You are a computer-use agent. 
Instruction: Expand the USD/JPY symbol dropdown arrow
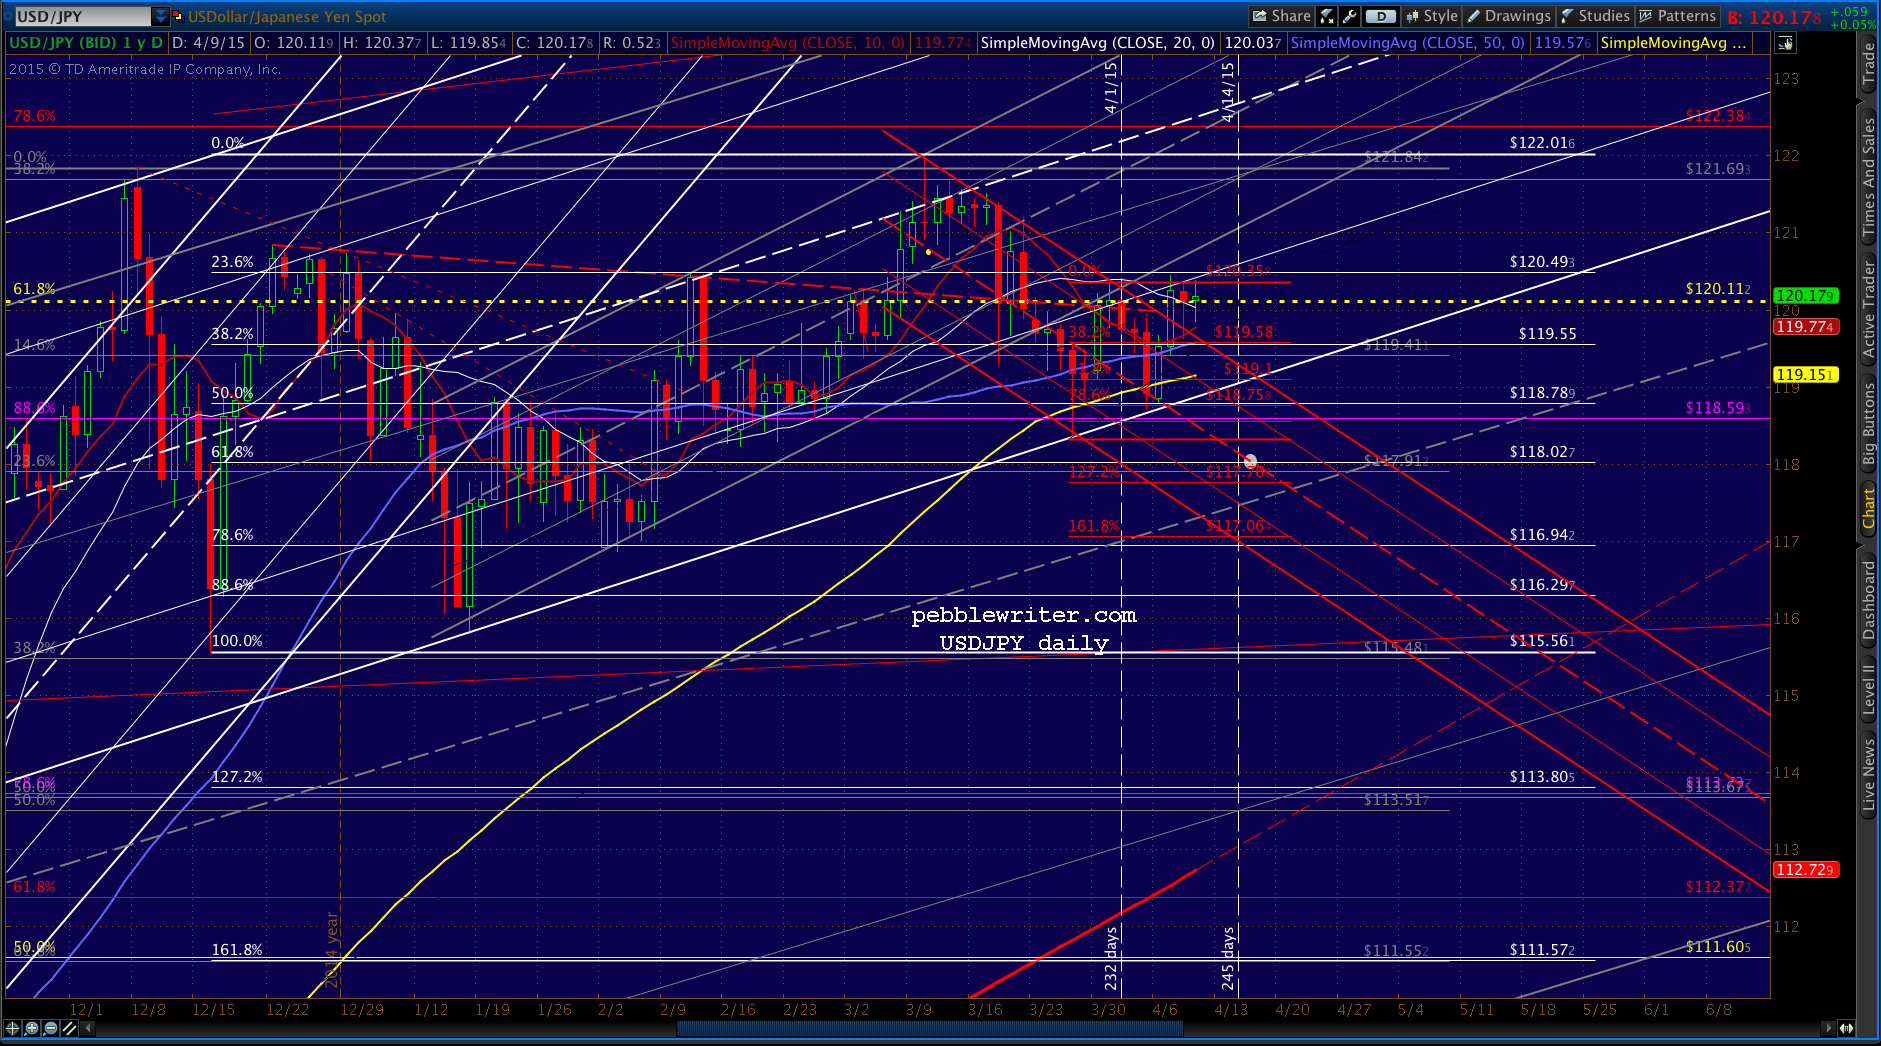click(161, 16)
